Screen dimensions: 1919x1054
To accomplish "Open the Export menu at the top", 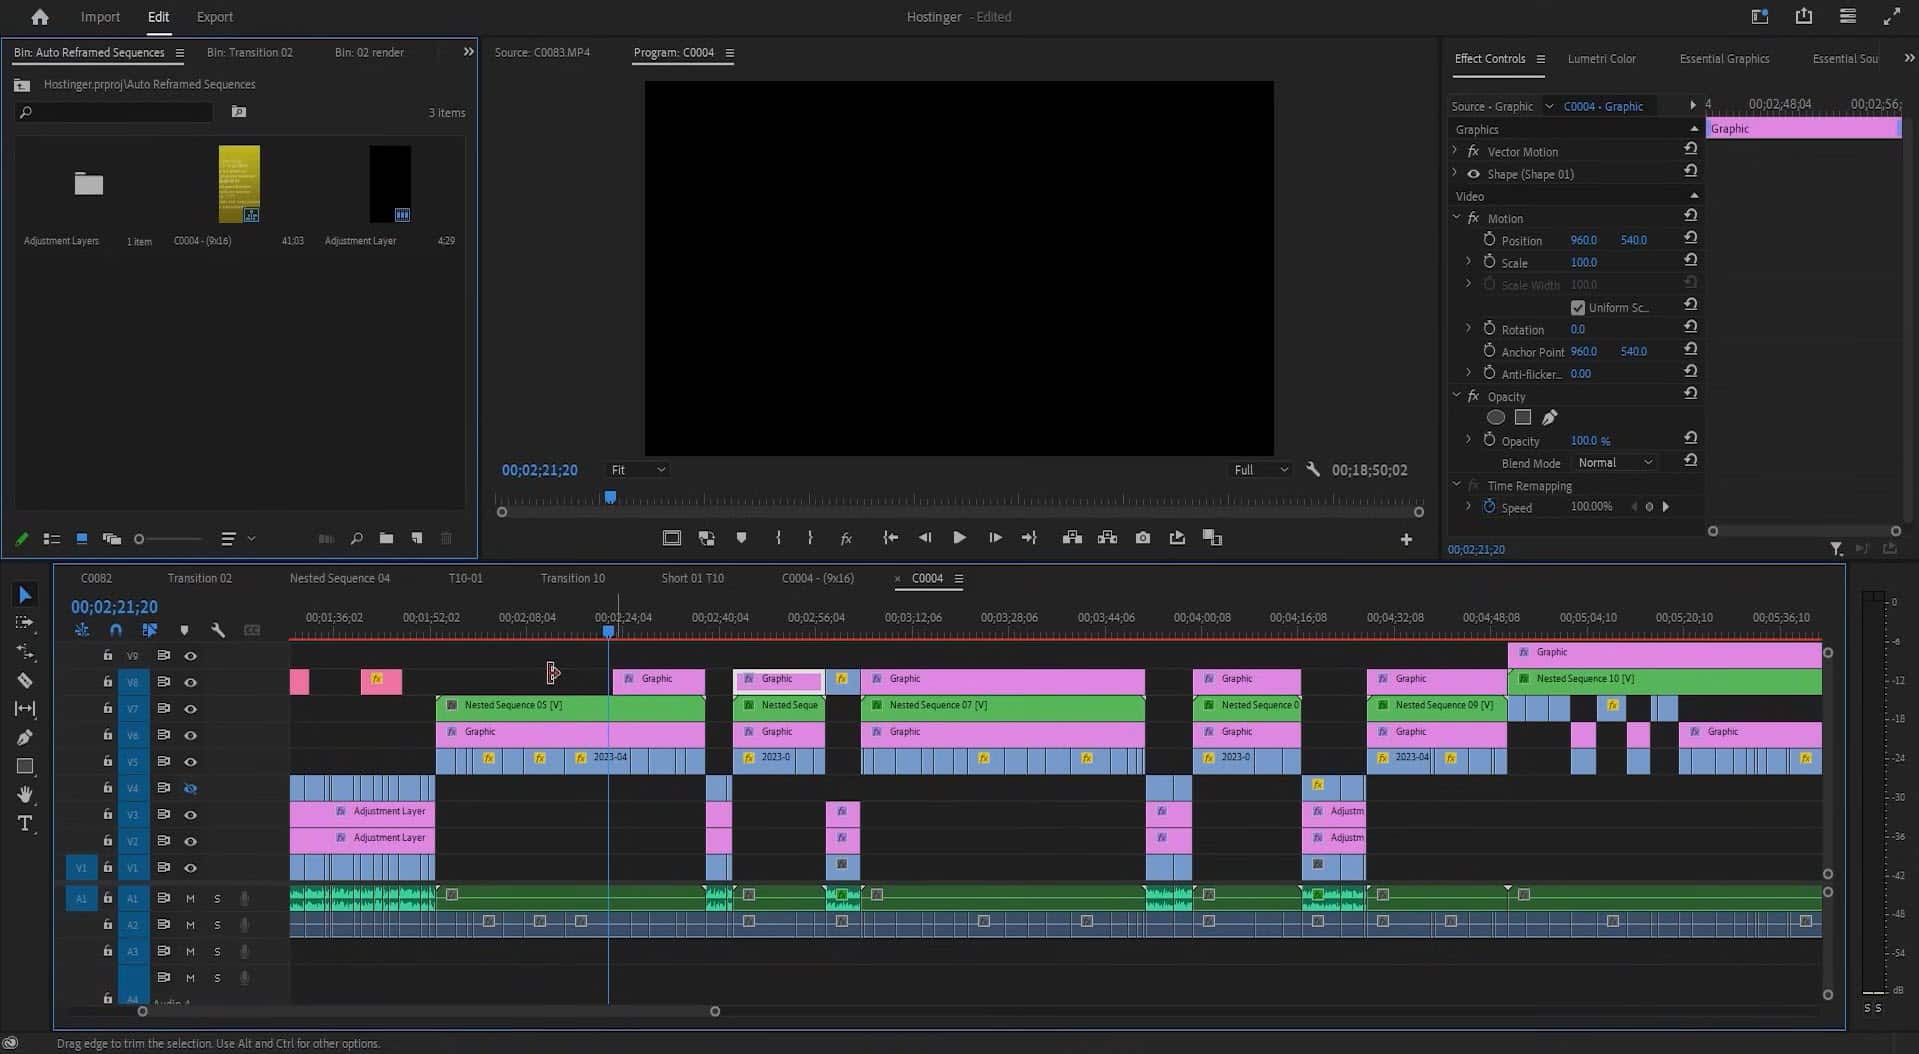I will pos(214,17).
